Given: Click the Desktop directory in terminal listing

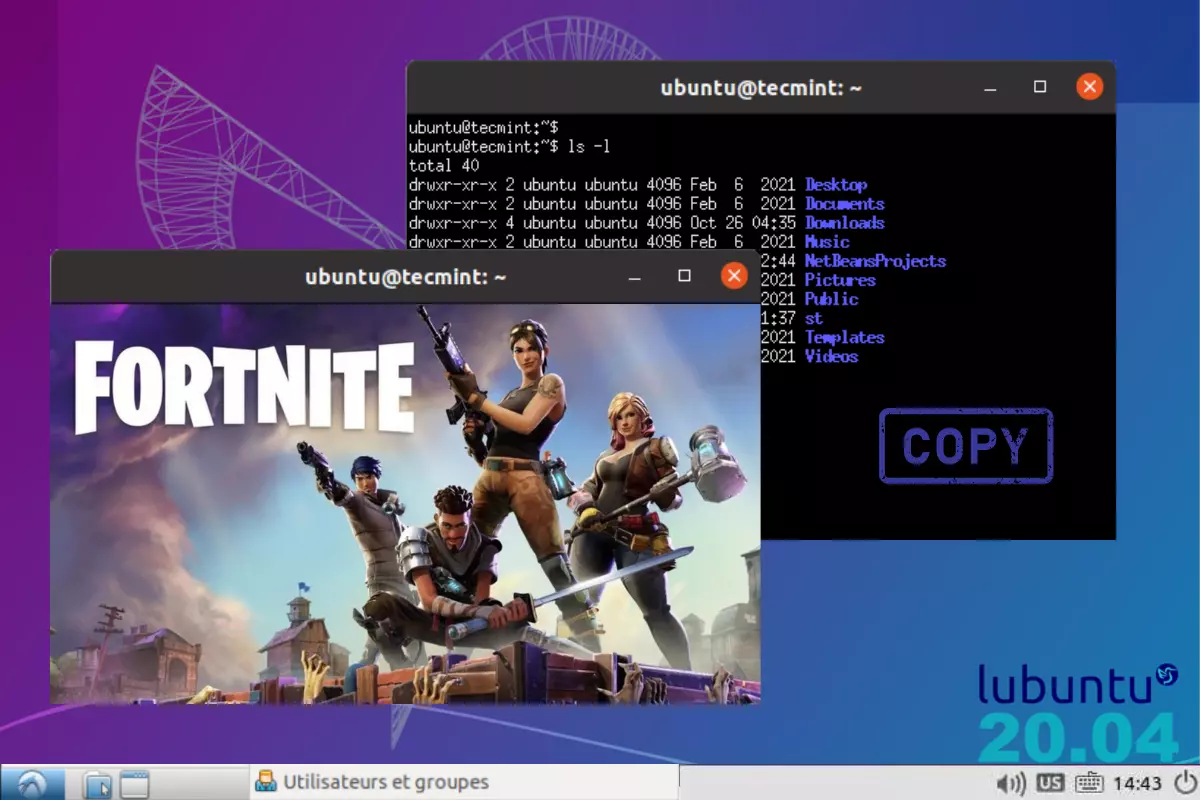Looking at the screenshot, I should point(836,185).
